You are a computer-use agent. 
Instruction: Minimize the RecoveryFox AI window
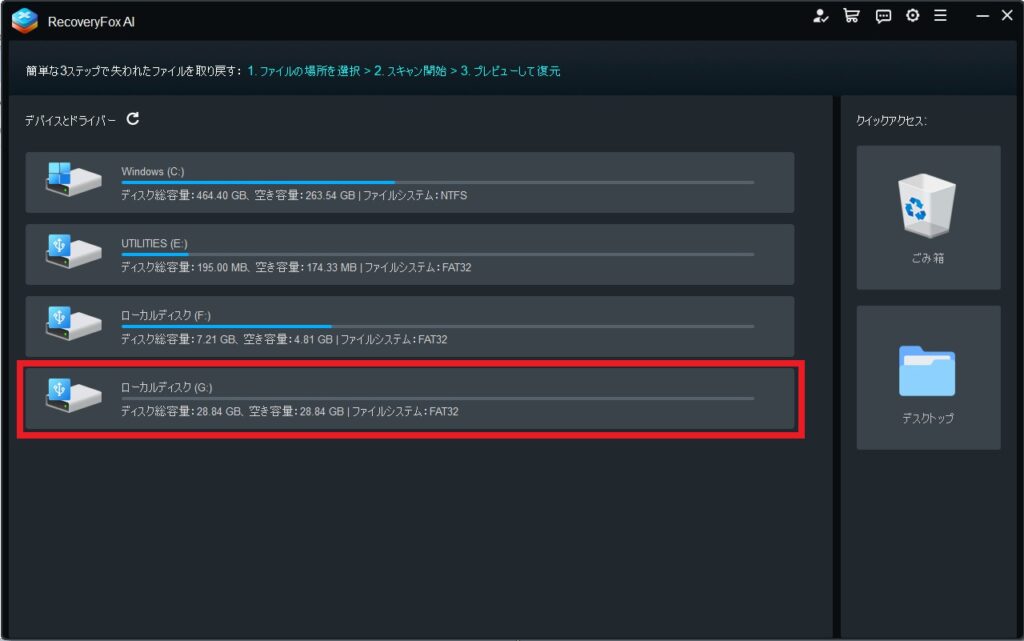pyautogui.click(x=982, y=15)
